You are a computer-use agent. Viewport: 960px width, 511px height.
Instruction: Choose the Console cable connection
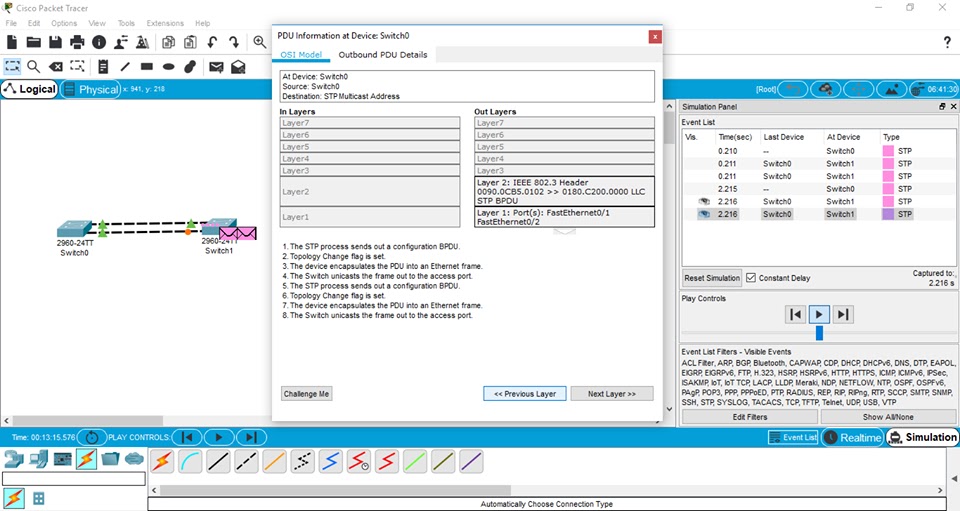pyautogui.click(x=190, y=461)
